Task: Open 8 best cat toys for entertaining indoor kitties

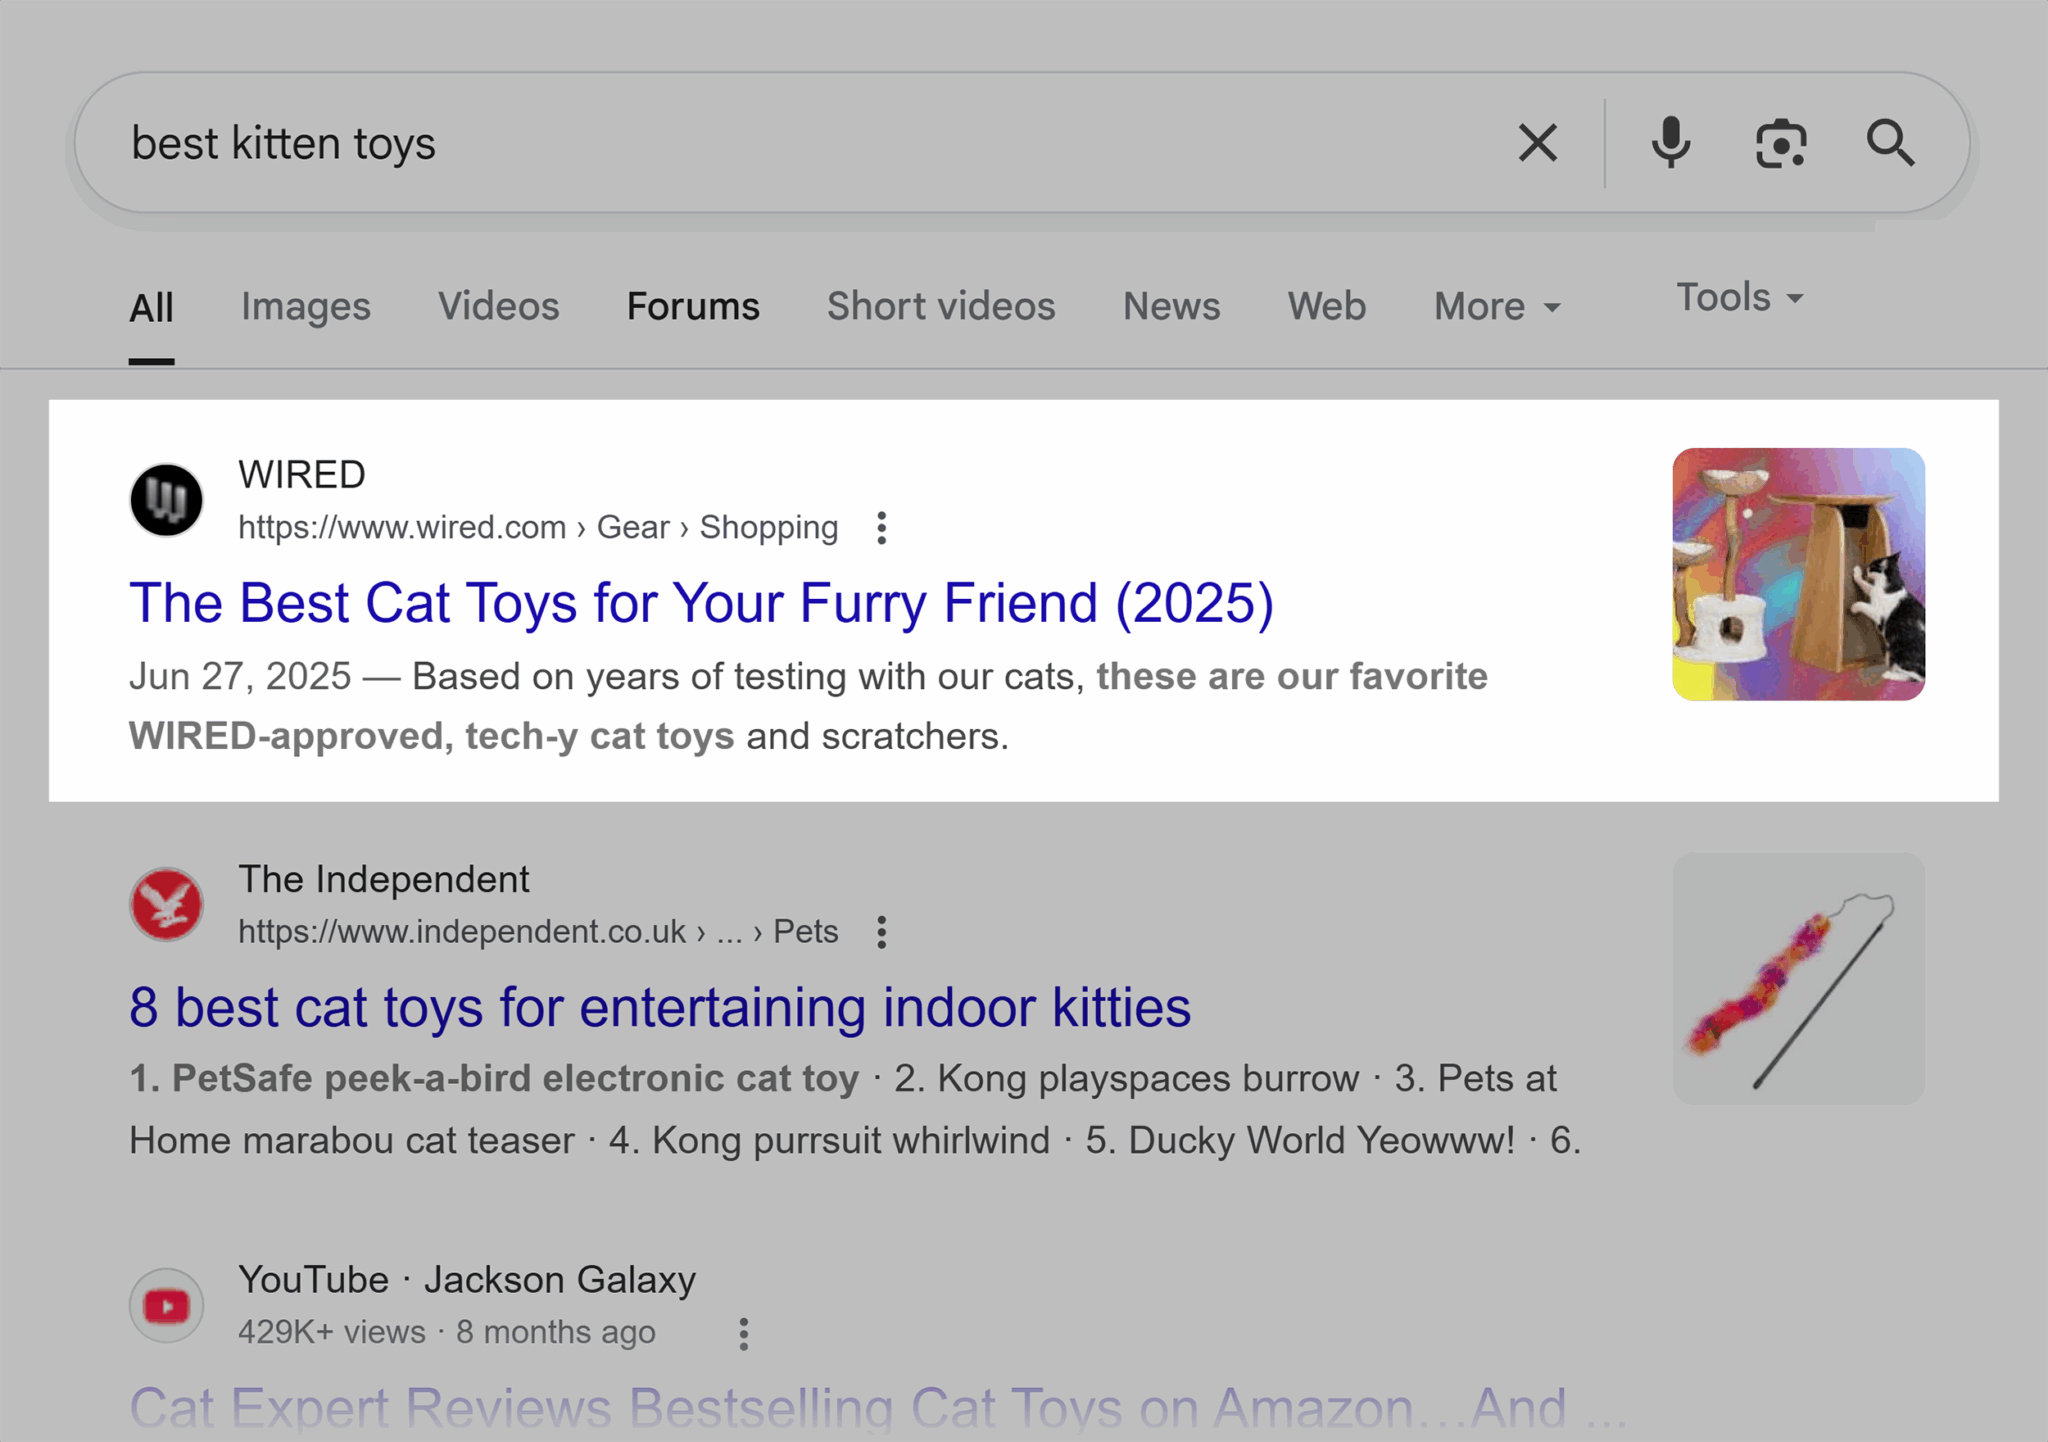Action: click(660, 1007)
